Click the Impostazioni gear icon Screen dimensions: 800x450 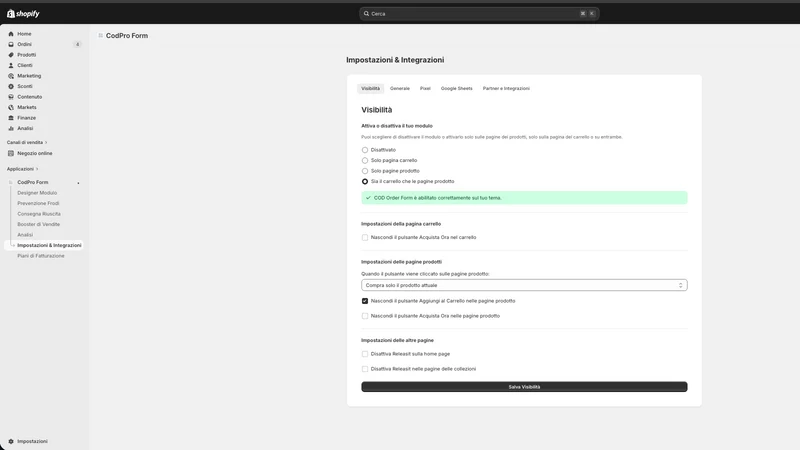click(x=11, y=441)
